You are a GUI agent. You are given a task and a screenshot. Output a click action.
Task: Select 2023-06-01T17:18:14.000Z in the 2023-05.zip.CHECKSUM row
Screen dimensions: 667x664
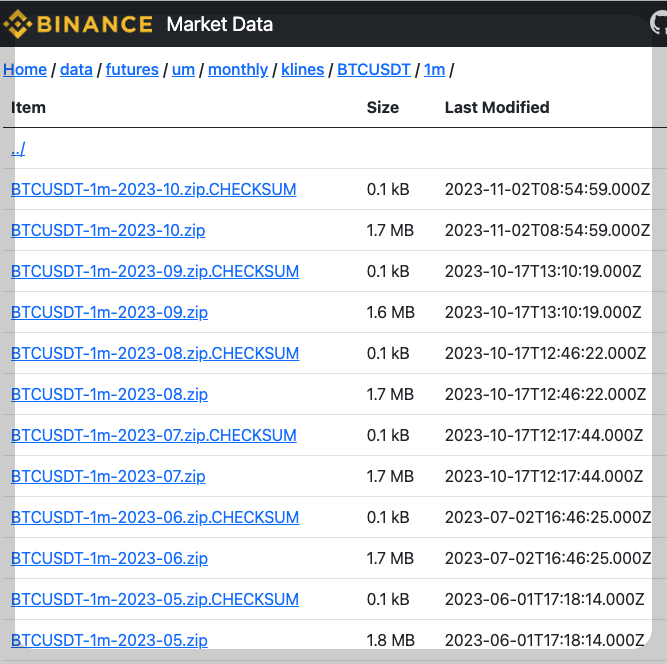[544, 600]
